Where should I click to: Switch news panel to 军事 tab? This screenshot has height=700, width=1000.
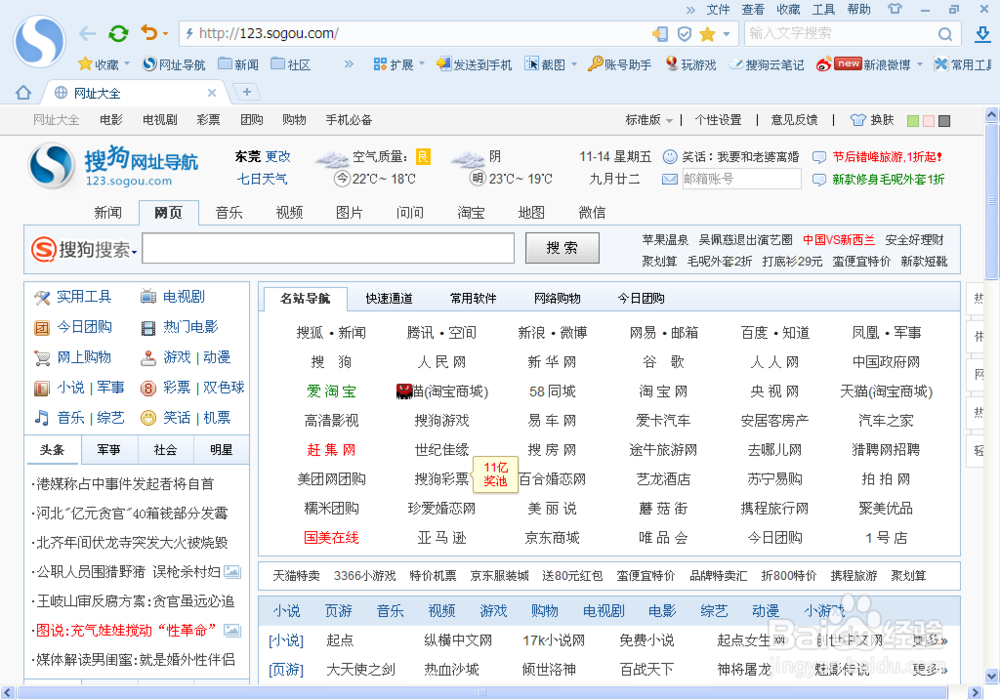pyautogui.click(x=108, y=449)
